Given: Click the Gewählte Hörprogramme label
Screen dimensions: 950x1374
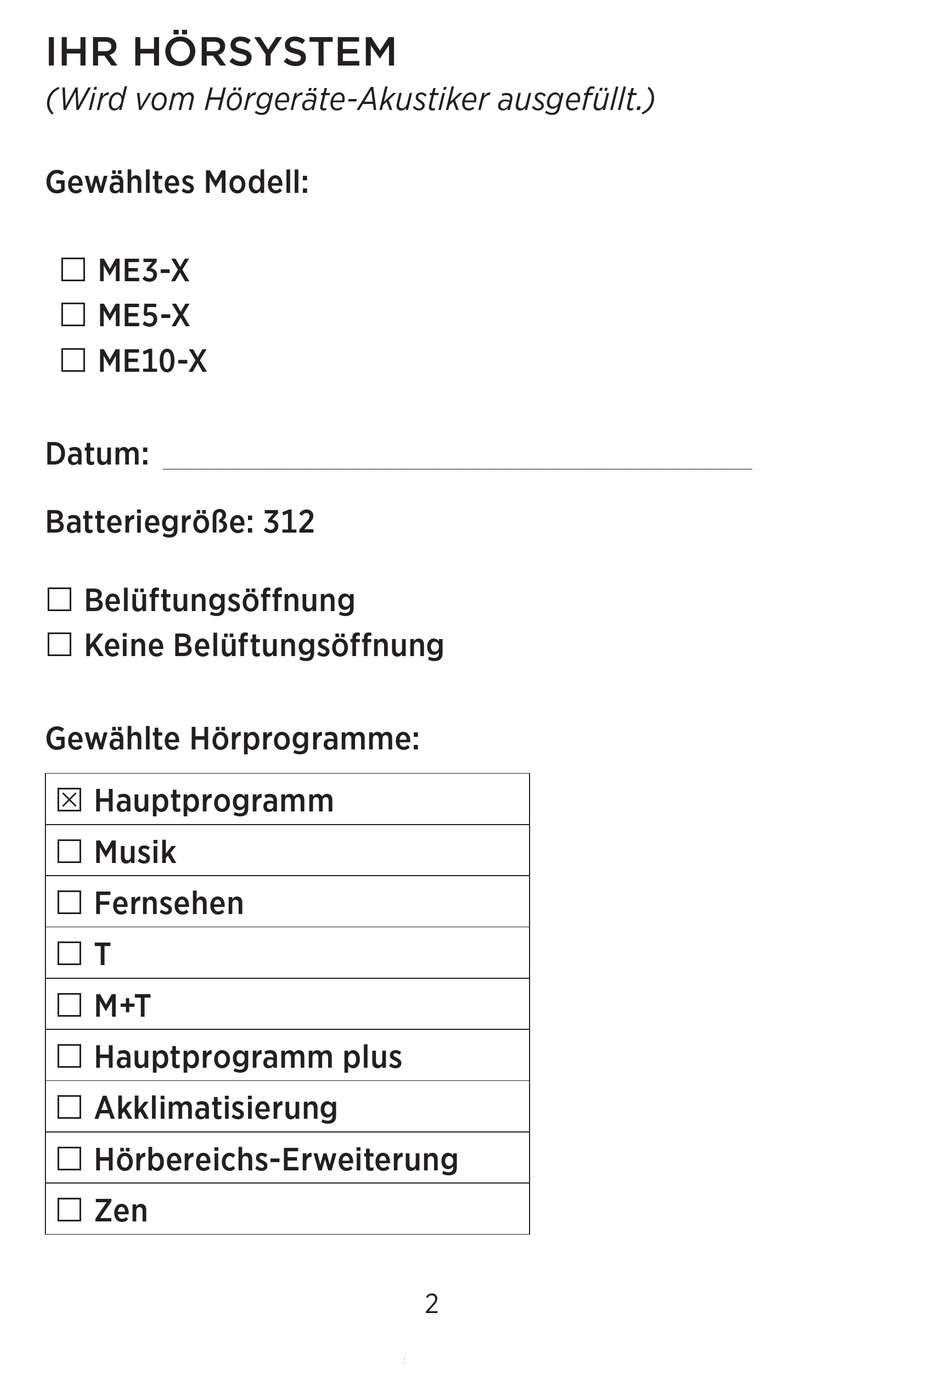Looking at the screenshot, I should pyautogui.click(x=232, y=739).
